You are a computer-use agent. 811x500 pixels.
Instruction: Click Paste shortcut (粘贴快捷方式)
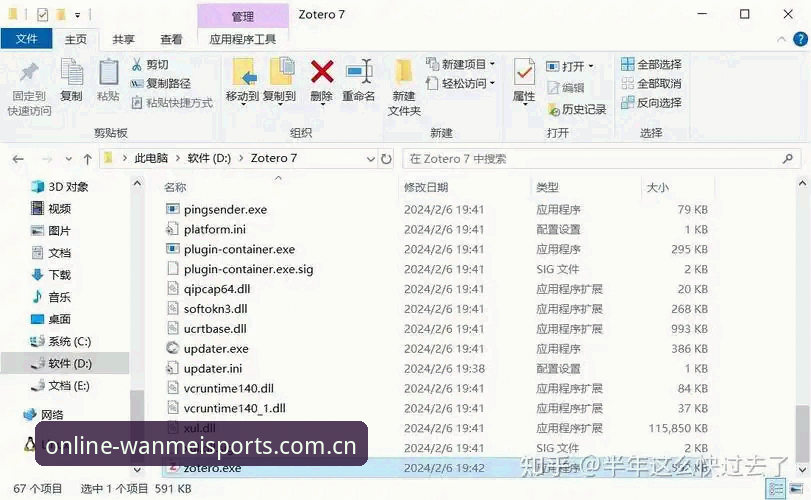click(x=172, y=102)
